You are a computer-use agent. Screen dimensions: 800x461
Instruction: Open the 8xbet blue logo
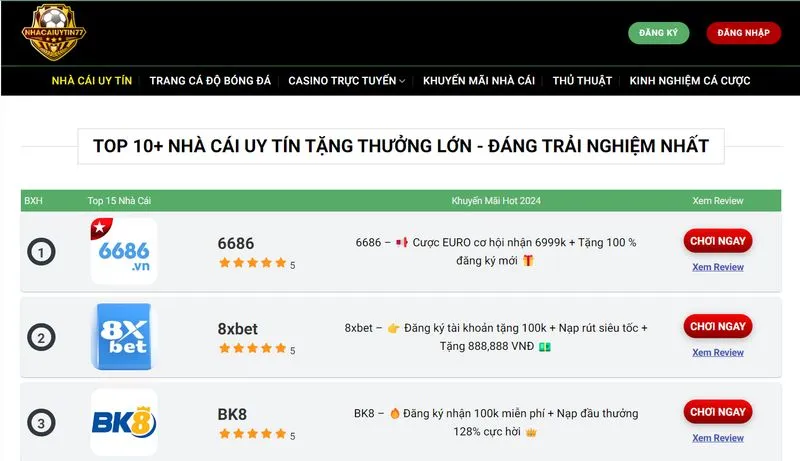[x=124, y=337]
